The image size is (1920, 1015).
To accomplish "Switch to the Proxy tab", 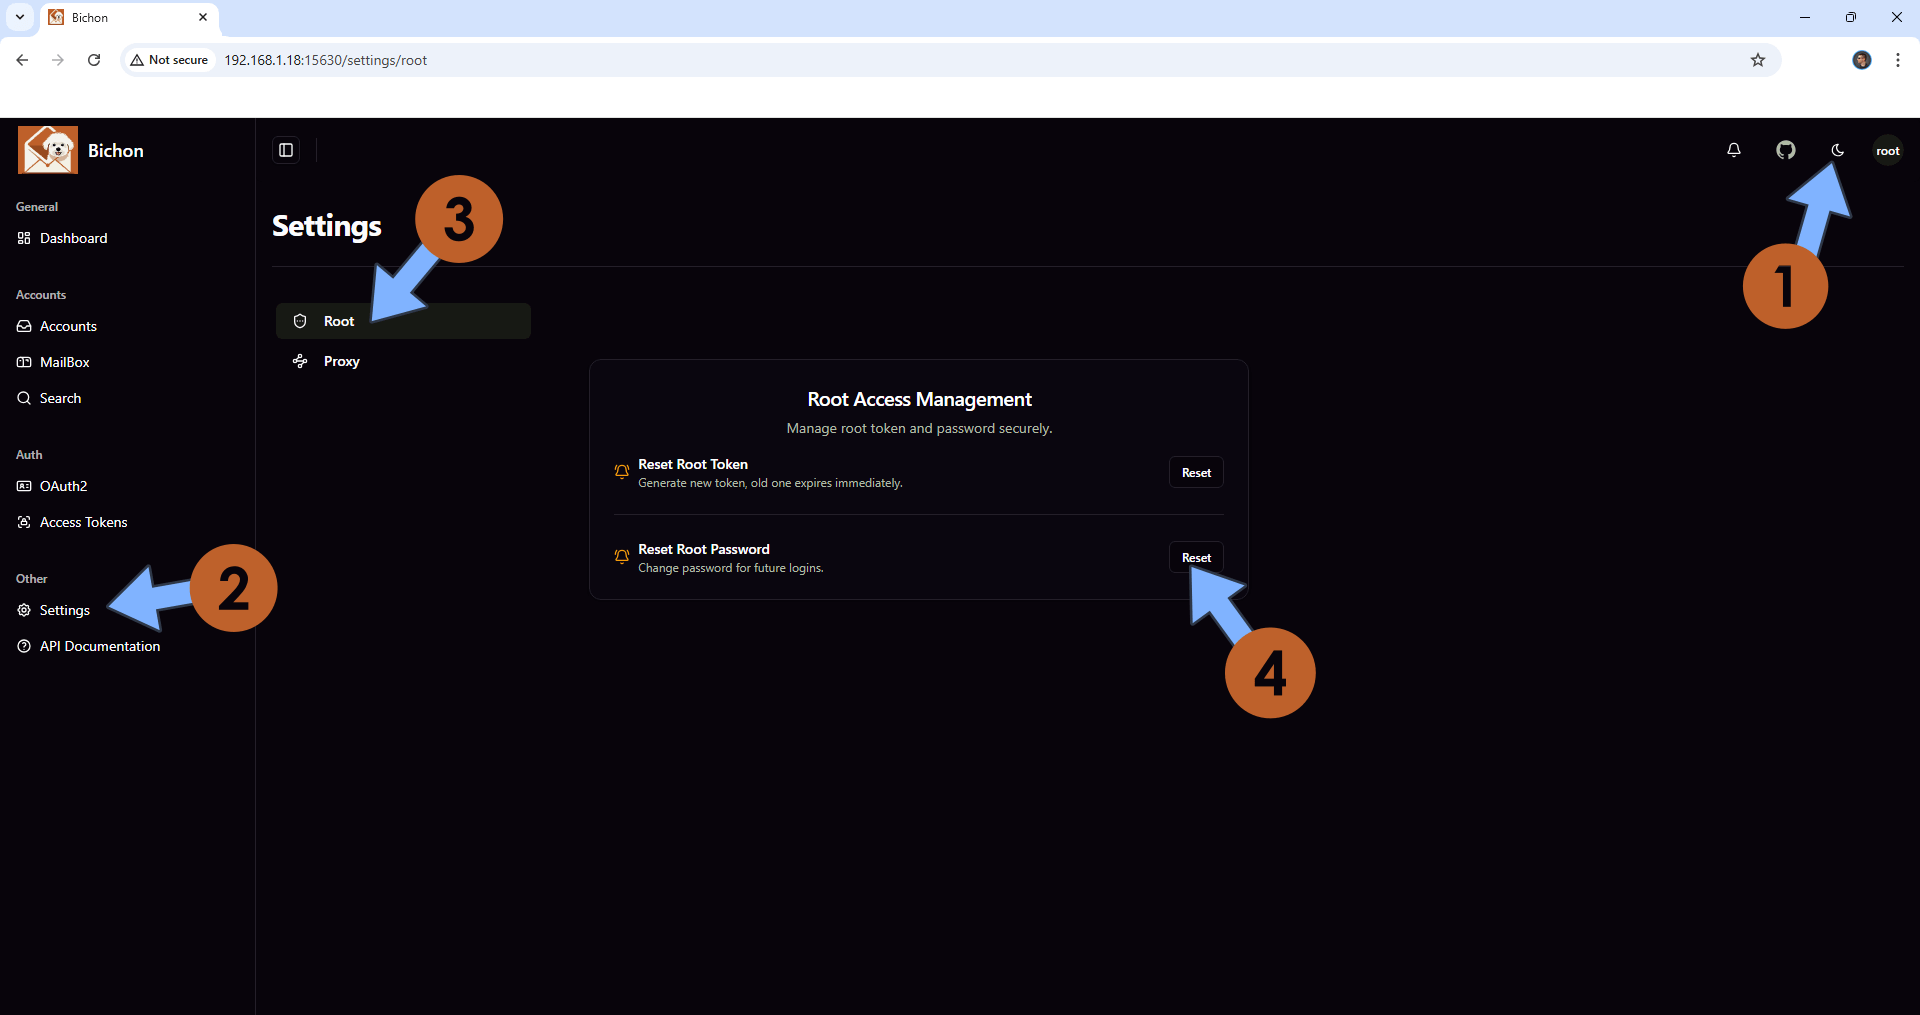I will (x=341, y=361).
